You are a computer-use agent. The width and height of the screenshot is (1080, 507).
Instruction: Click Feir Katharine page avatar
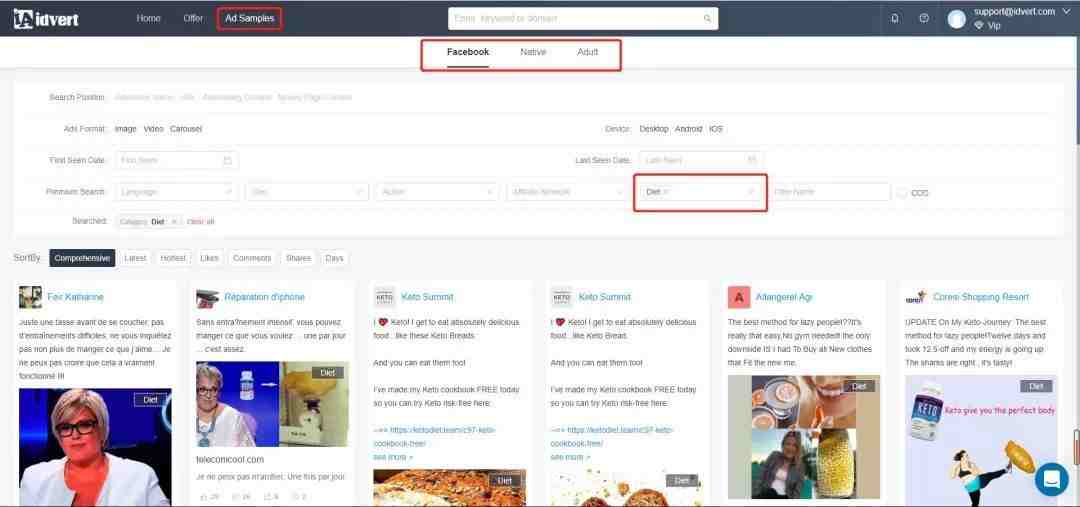[30, 297]
